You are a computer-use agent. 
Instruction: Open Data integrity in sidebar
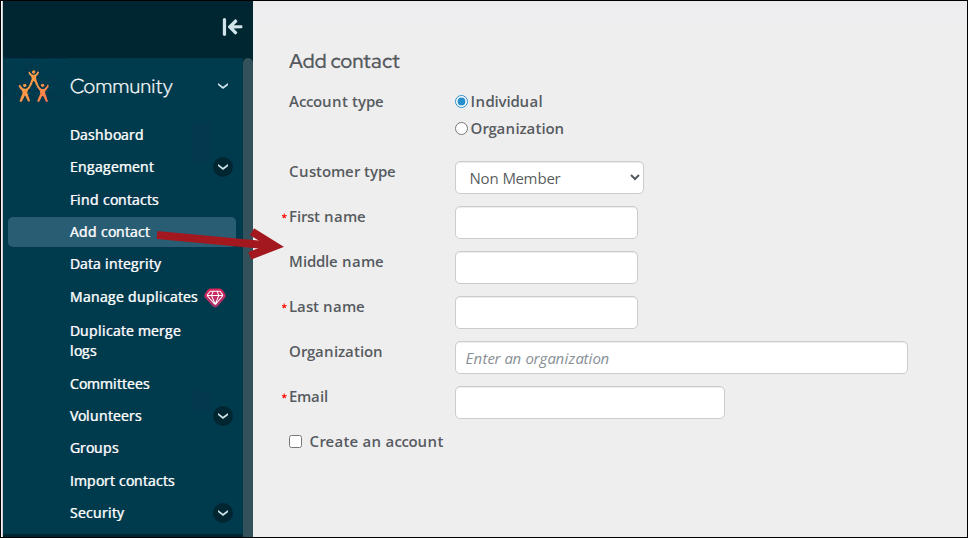[x=115, y=264]
